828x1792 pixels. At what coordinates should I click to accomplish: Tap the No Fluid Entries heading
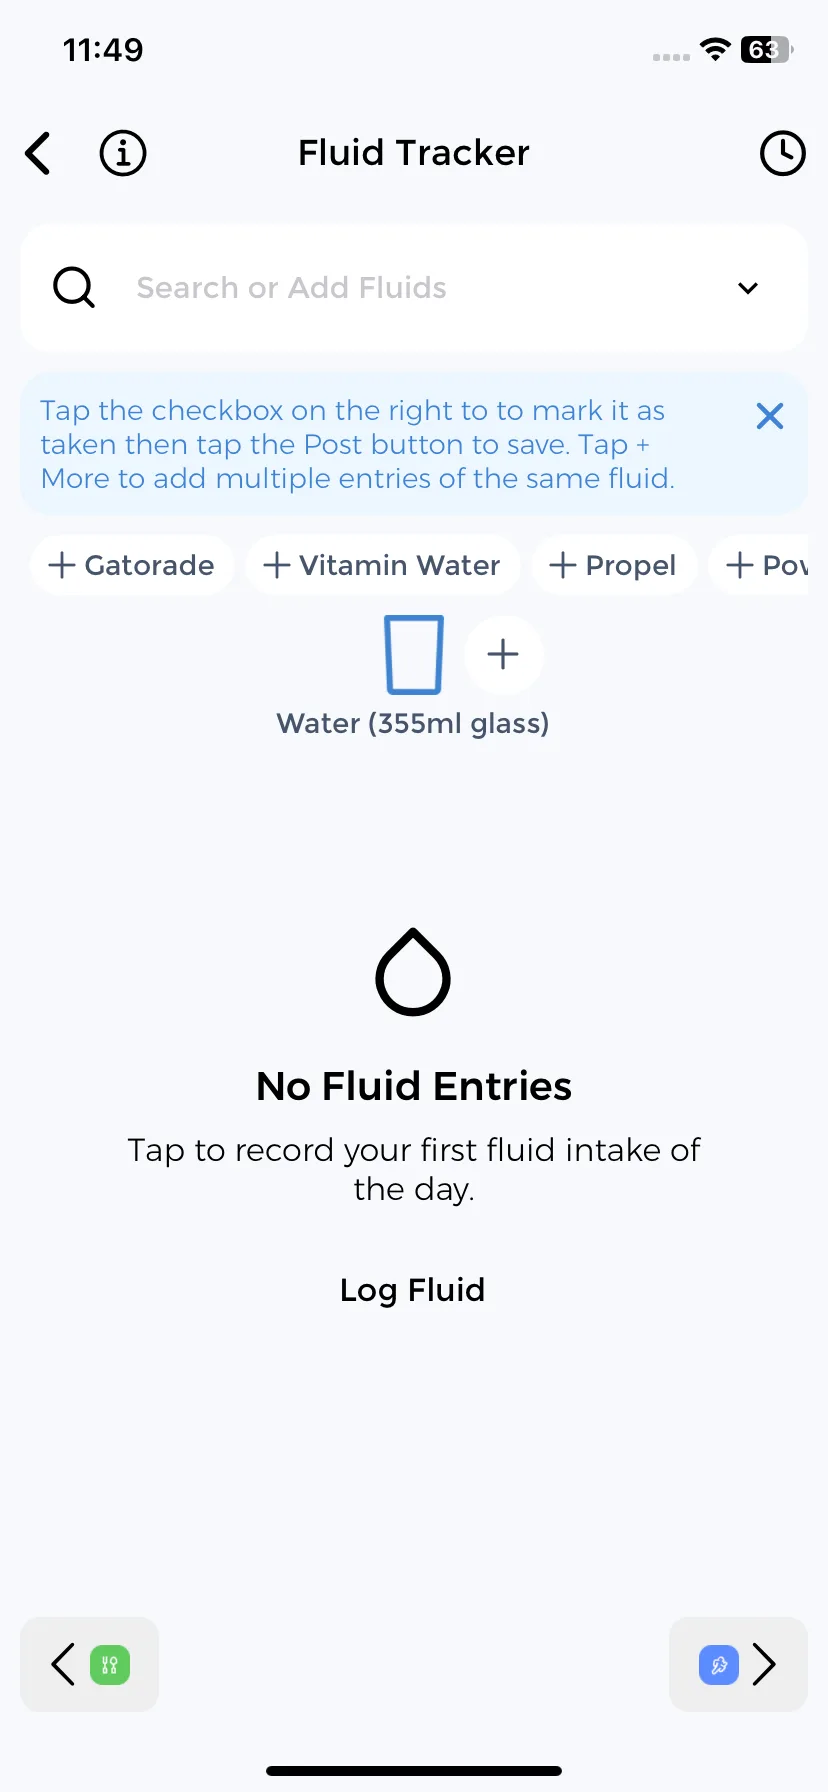(x=414, y=1086)
